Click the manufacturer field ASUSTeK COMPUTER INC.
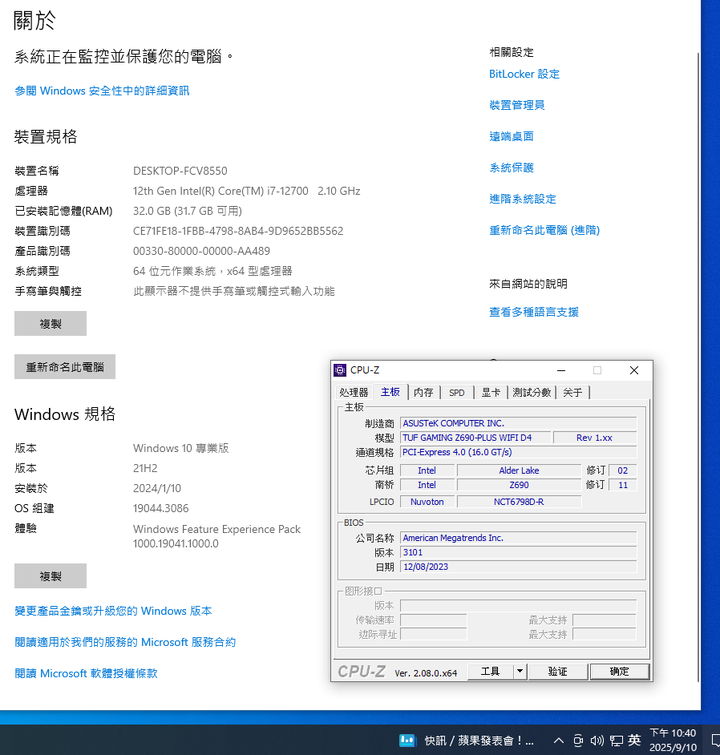This screenshot has height=755, width=720. 518,423
